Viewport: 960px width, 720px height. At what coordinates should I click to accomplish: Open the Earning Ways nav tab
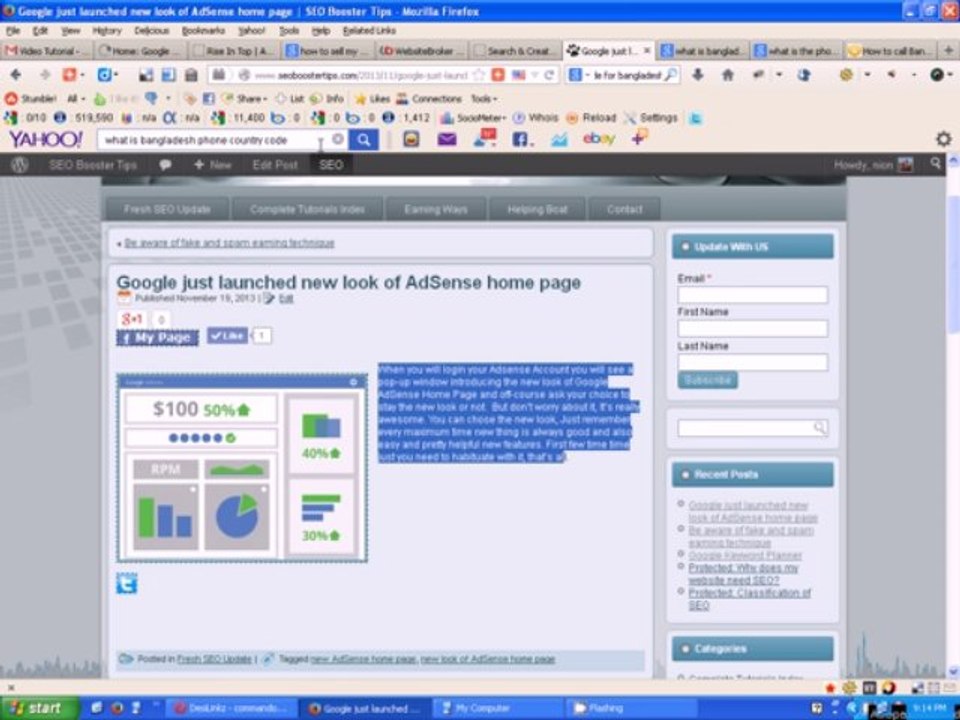click(435, 209)
